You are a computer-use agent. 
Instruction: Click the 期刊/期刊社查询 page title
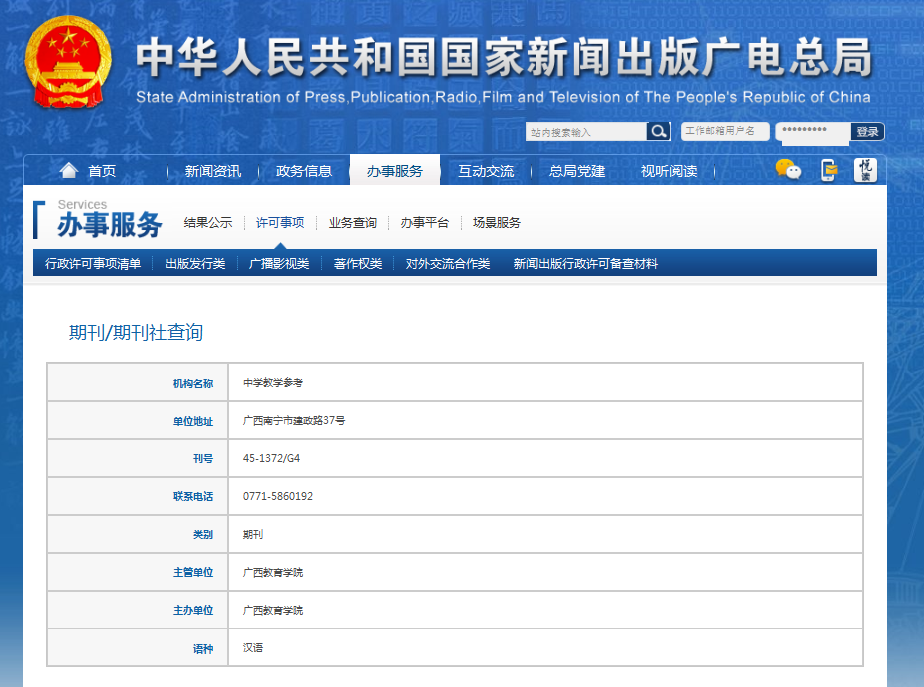tap(136, 332)
